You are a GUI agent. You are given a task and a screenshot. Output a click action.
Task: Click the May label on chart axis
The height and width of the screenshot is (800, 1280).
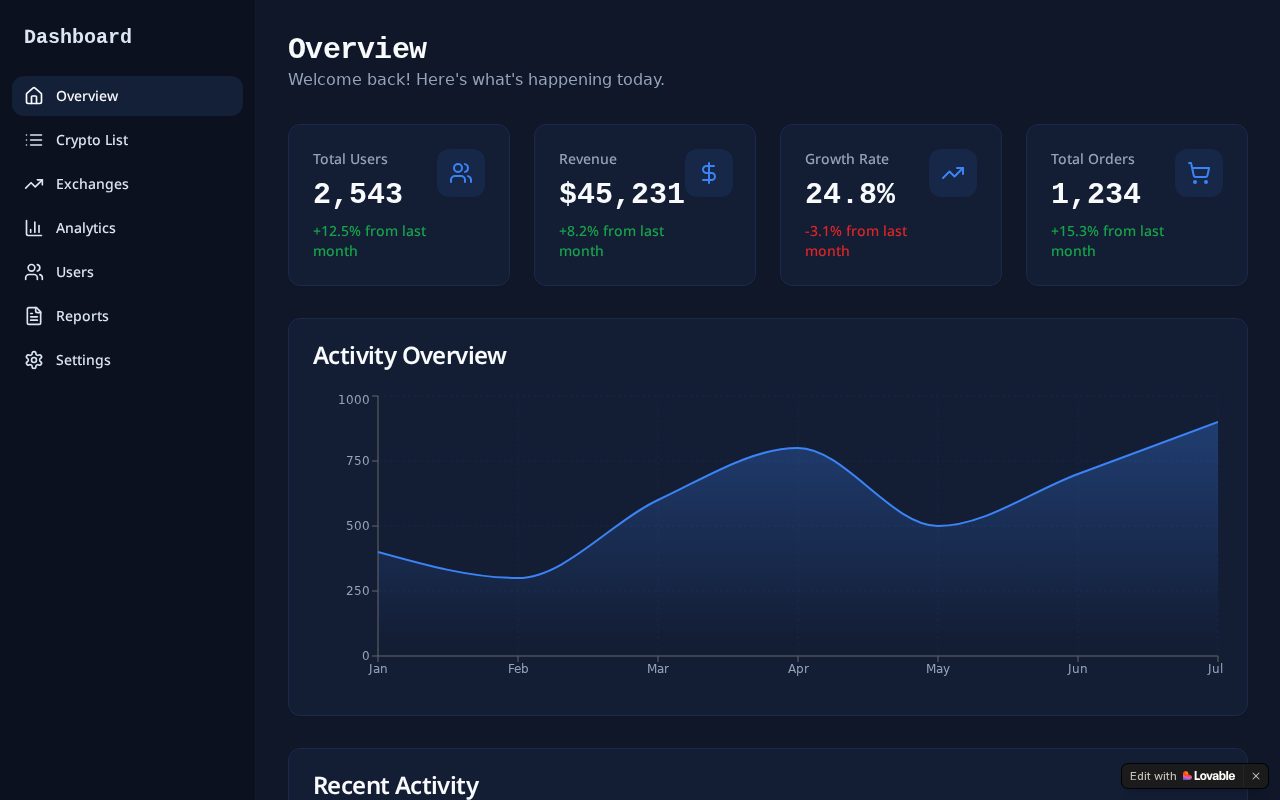[938, 669]
